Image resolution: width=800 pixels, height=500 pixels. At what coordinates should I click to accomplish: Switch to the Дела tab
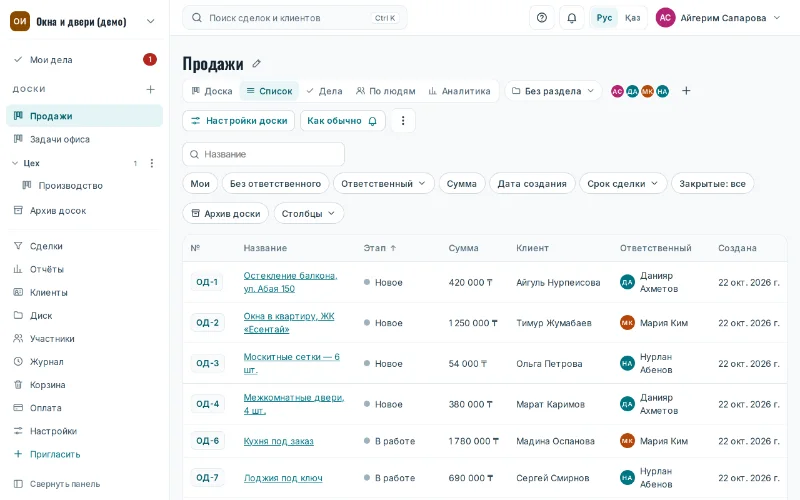[324, 91]
